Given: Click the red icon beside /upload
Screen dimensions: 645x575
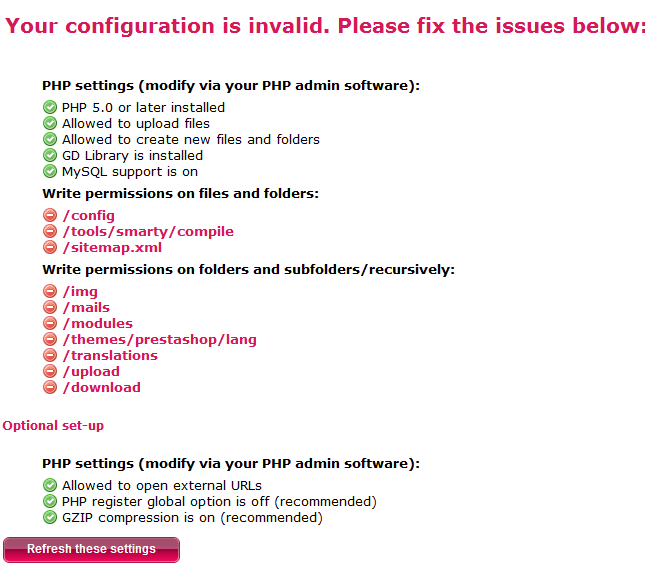Looking at the screenshot, I should pos(50,371).
